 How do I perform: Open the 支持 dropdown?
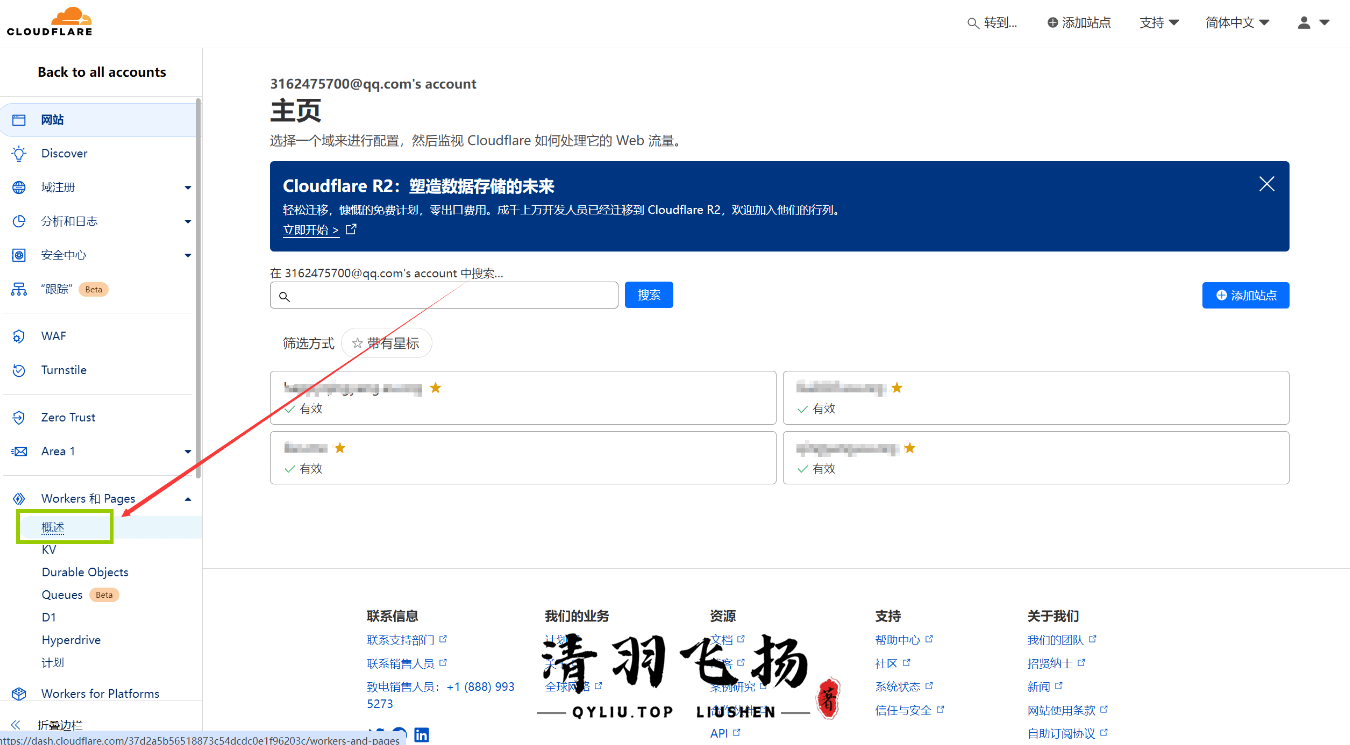click(1159, 22)
